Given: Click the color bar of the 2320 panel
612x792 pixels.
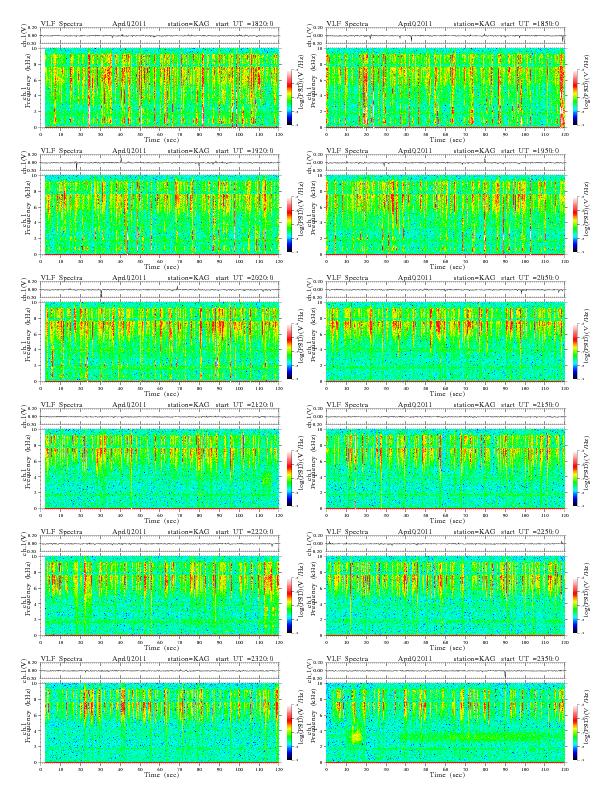Looking at the screenshot, I should [289, 732].
